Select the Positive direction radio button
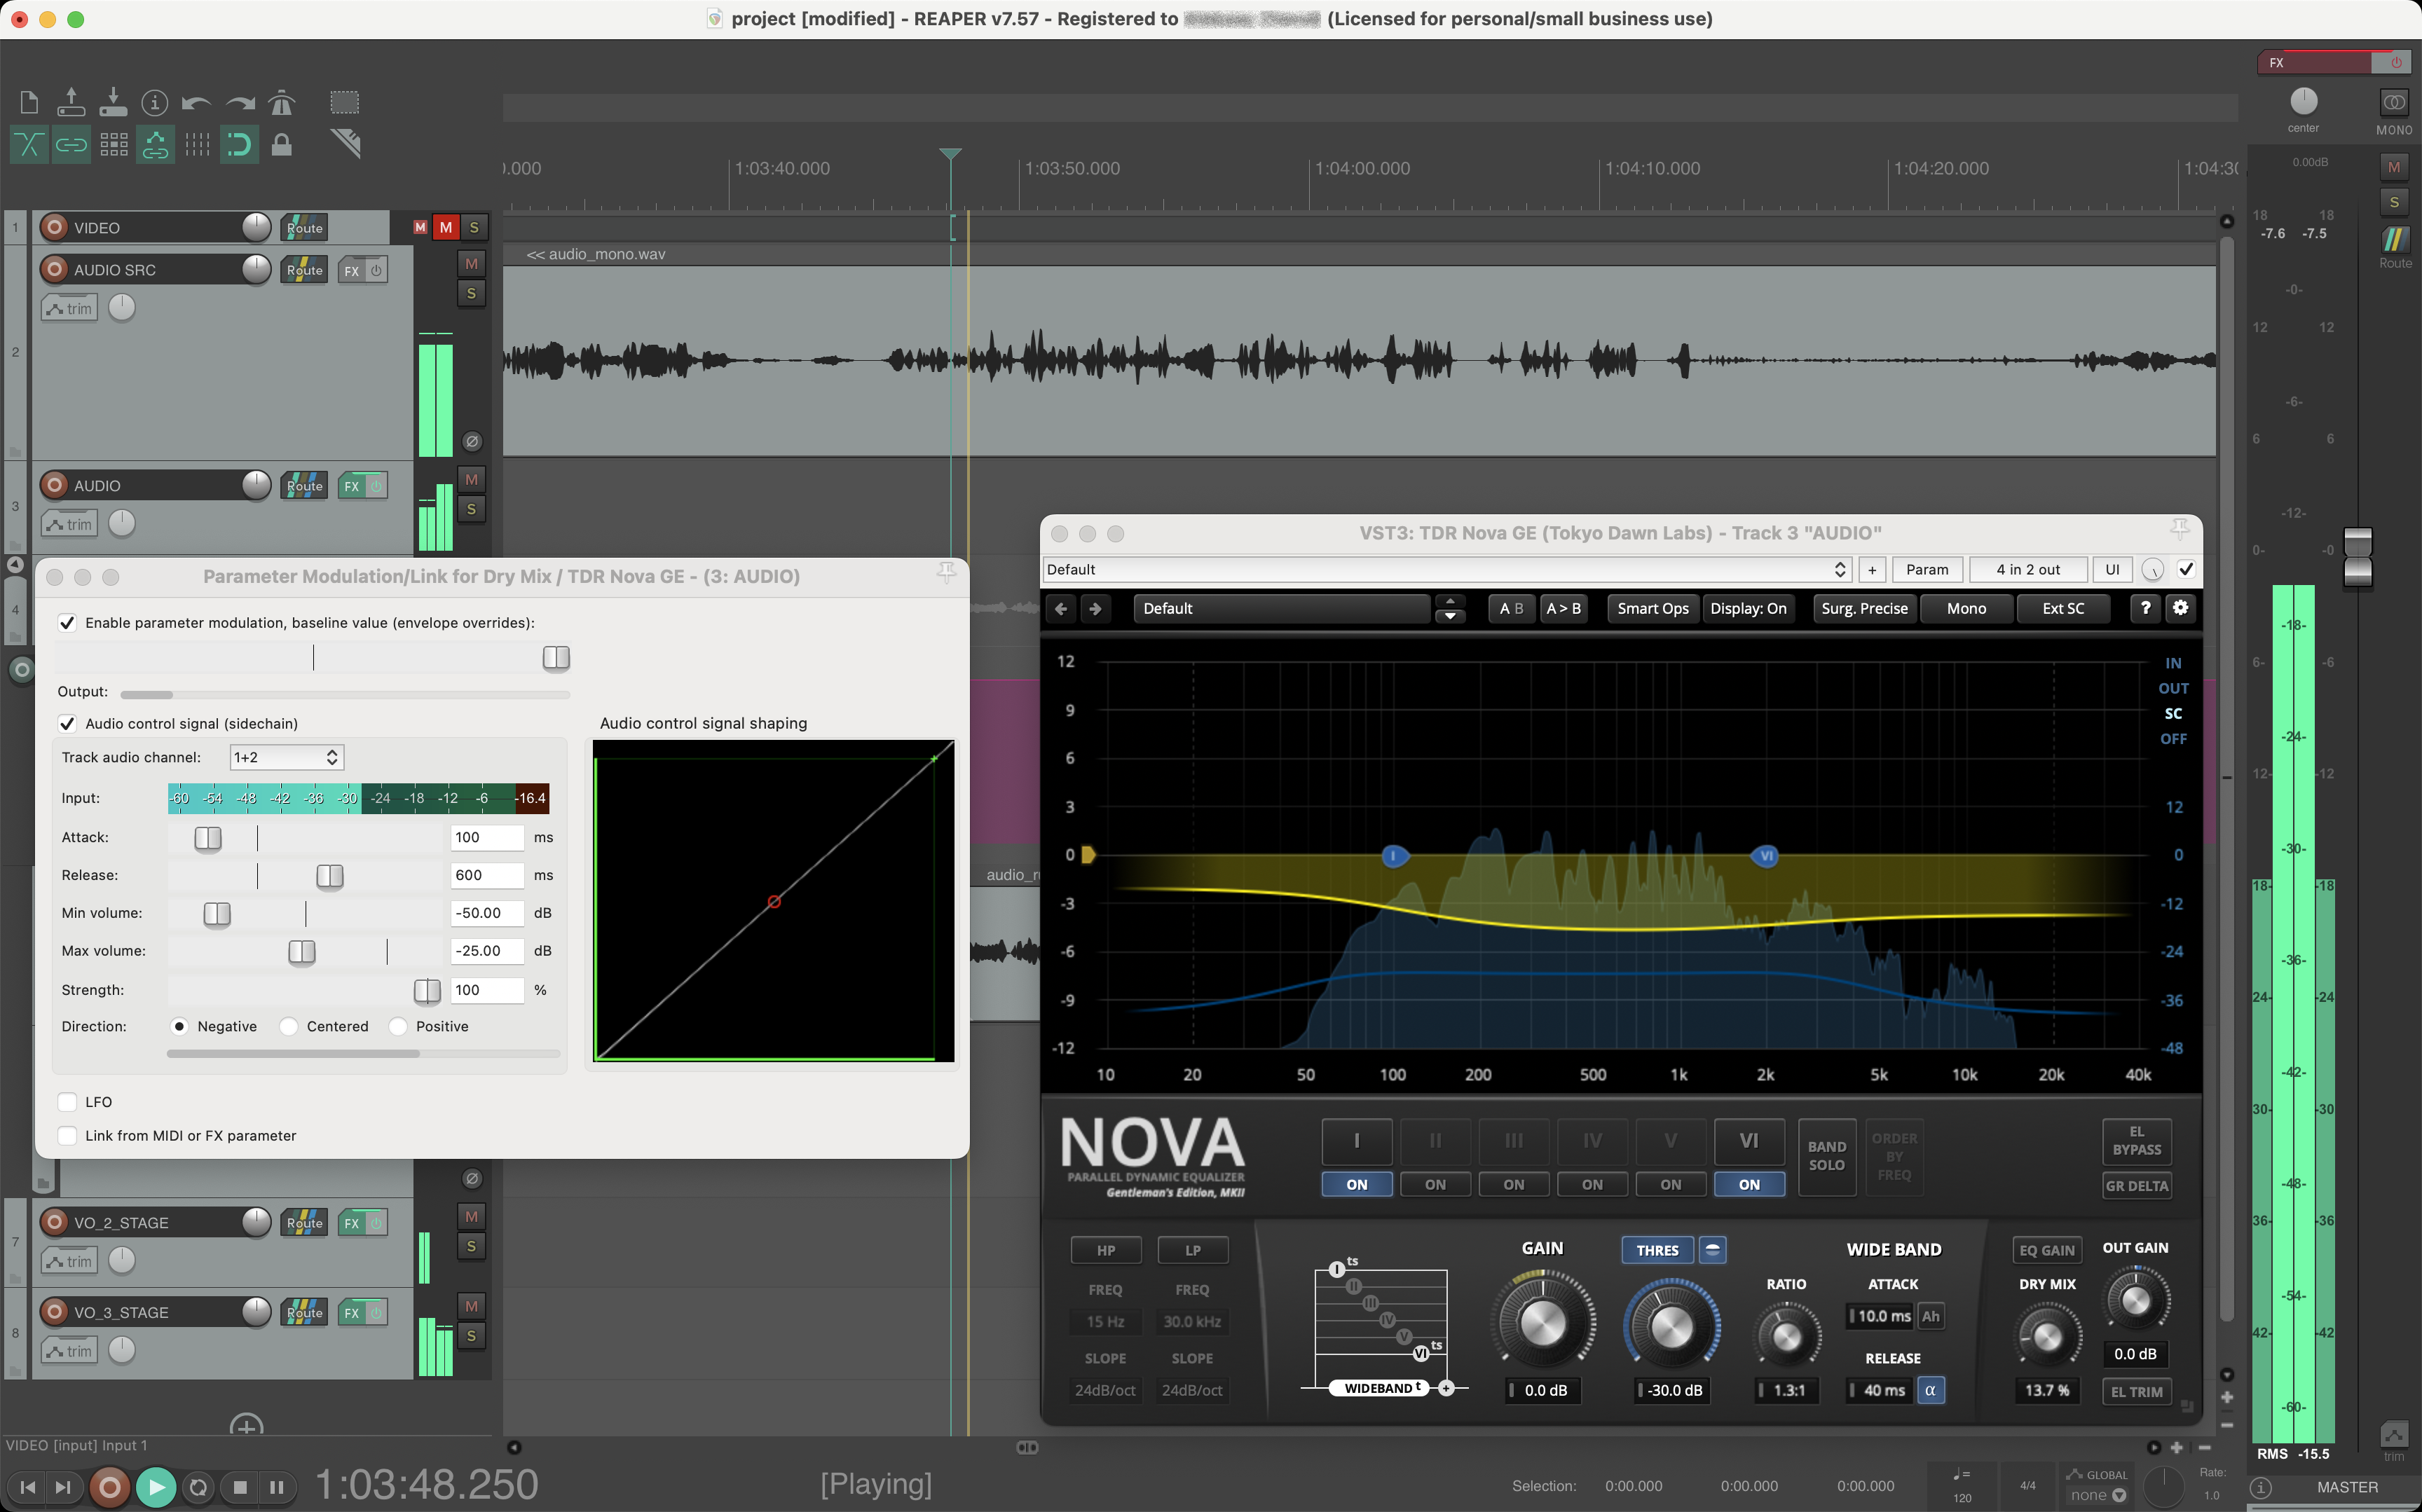2422x1512 pixels. coord(399,1026)
